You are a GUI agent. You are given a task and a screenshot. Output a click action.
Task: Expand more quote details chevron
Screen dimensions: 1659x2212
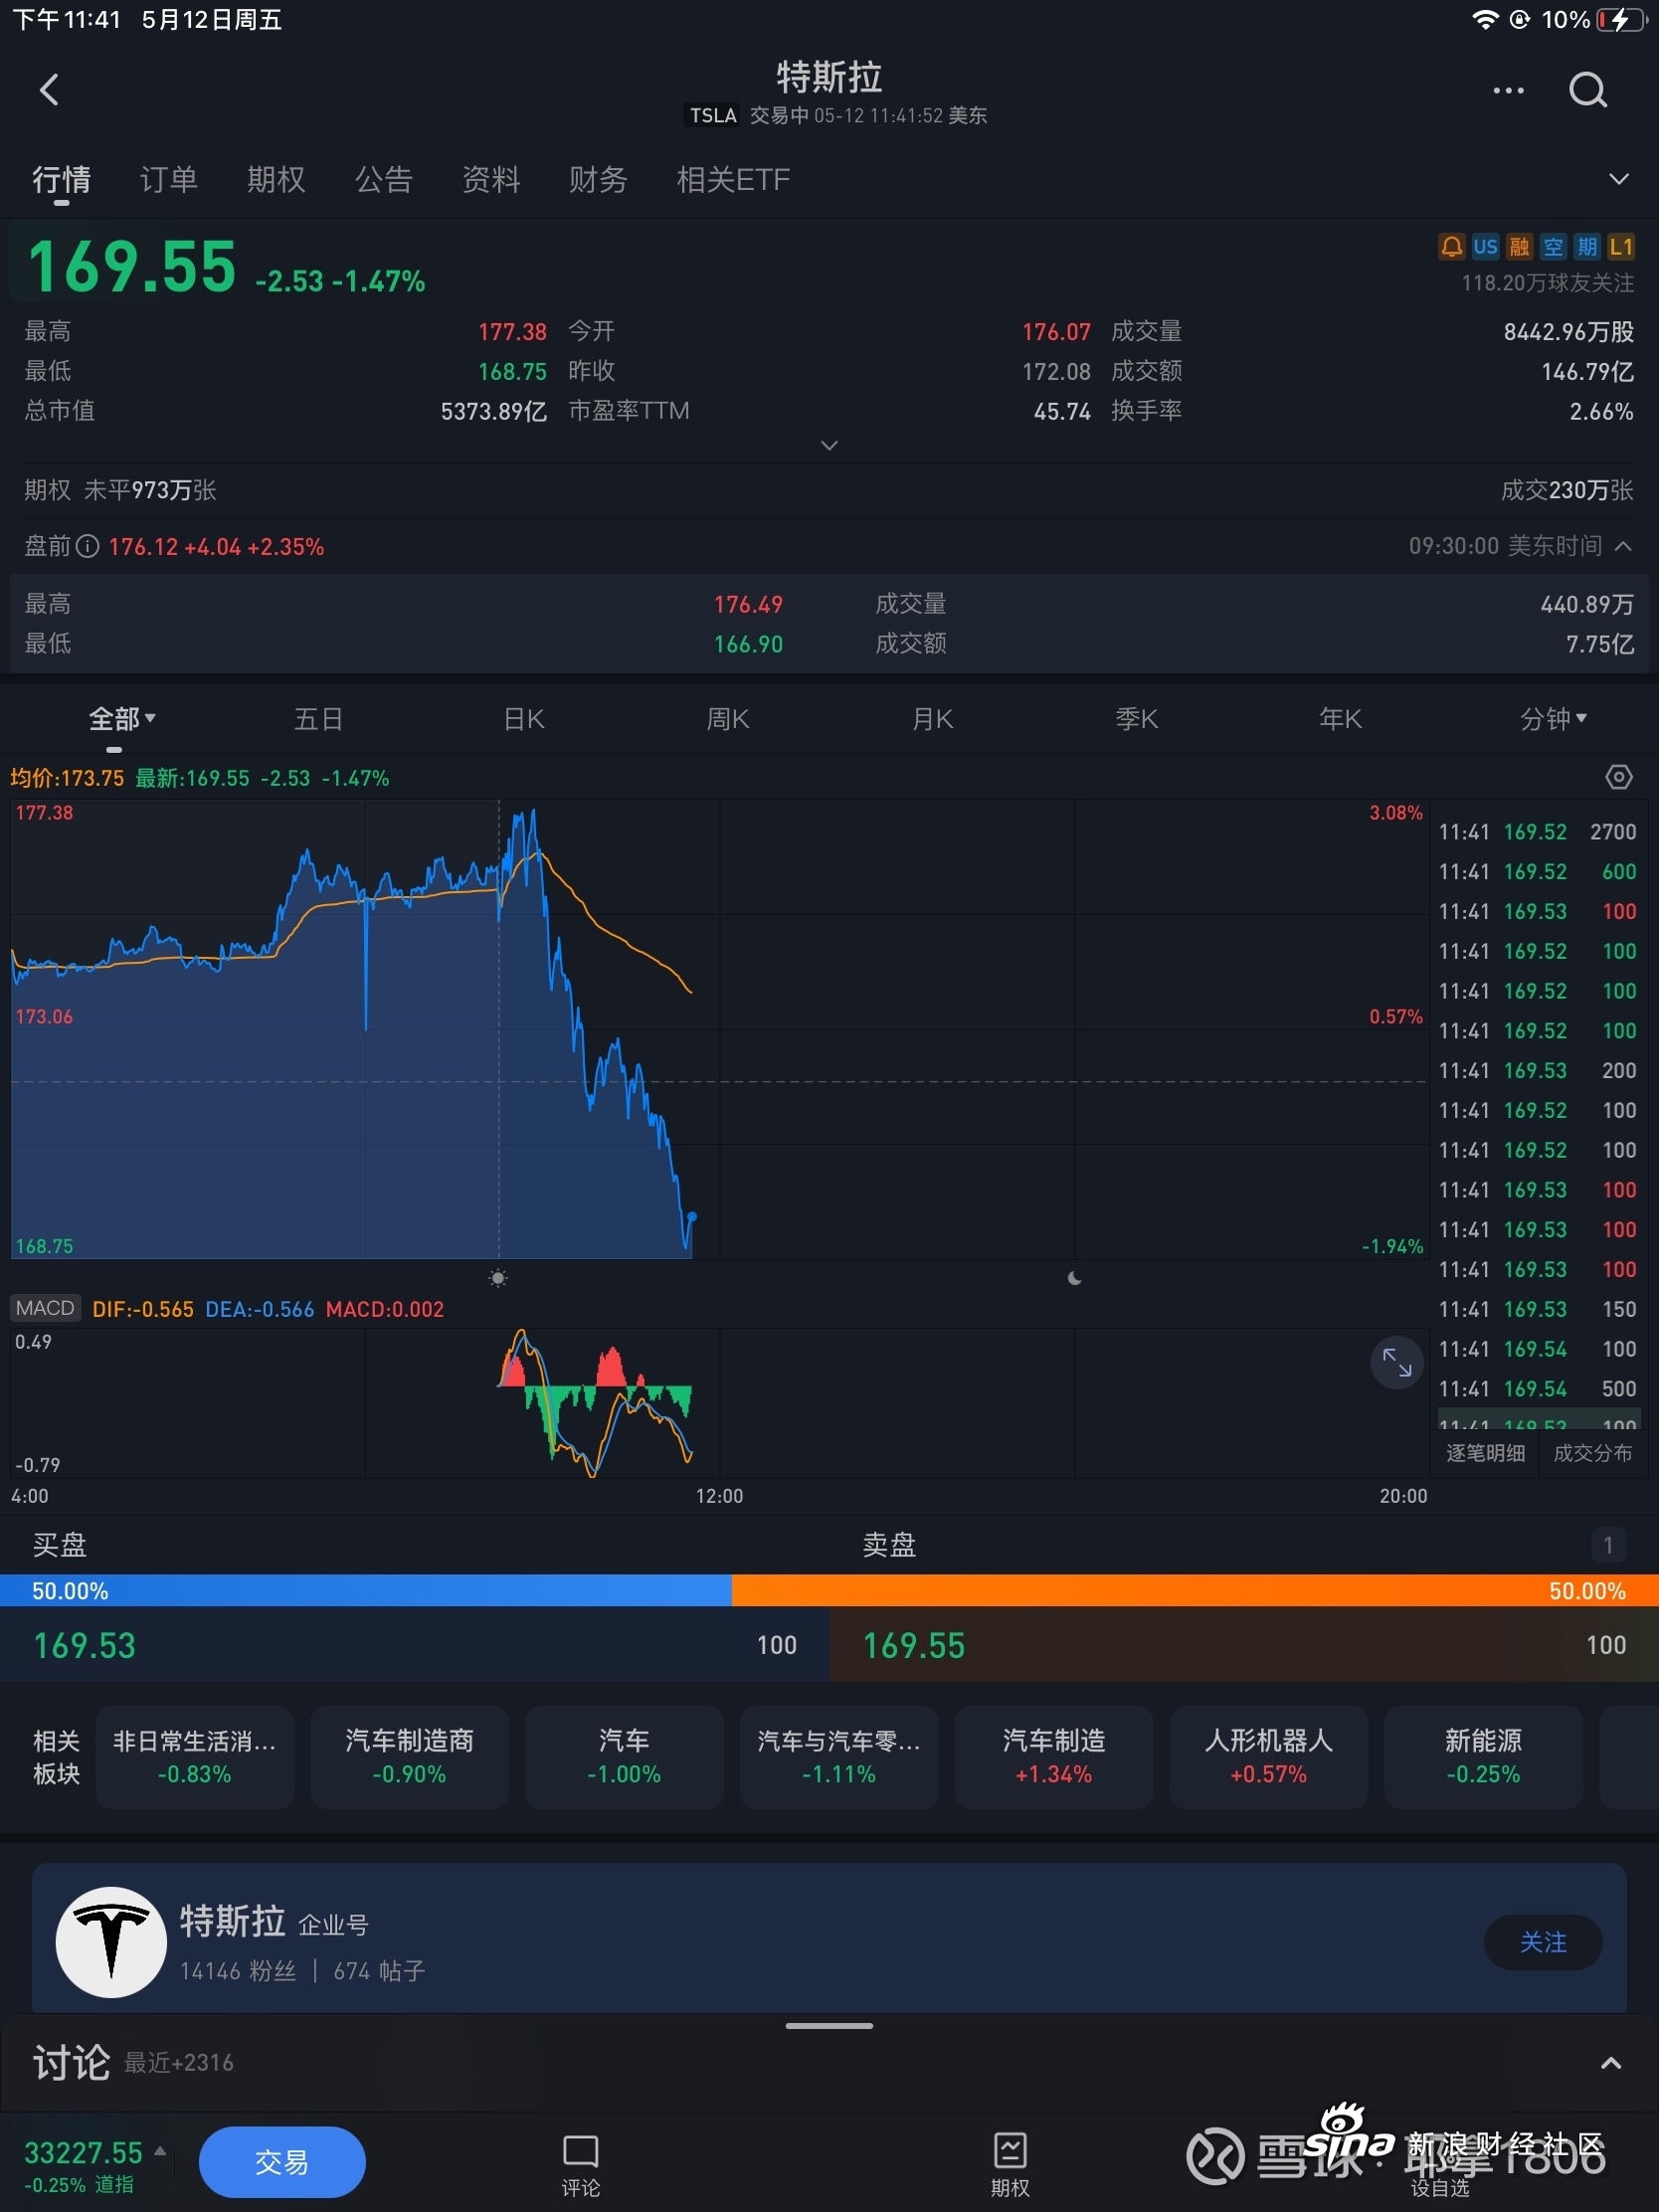tap(829, 445)
